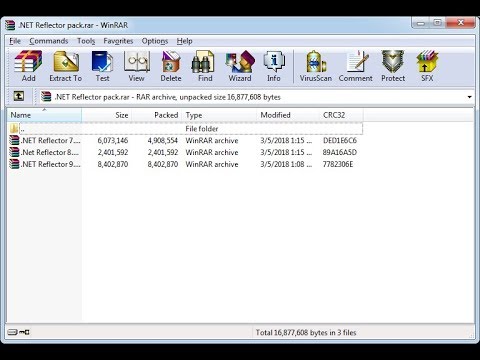Click the modified date 3/5/2018 1:08
This screenshot has height=360, width=480.
pyautogui.click(x=286, y=164)
